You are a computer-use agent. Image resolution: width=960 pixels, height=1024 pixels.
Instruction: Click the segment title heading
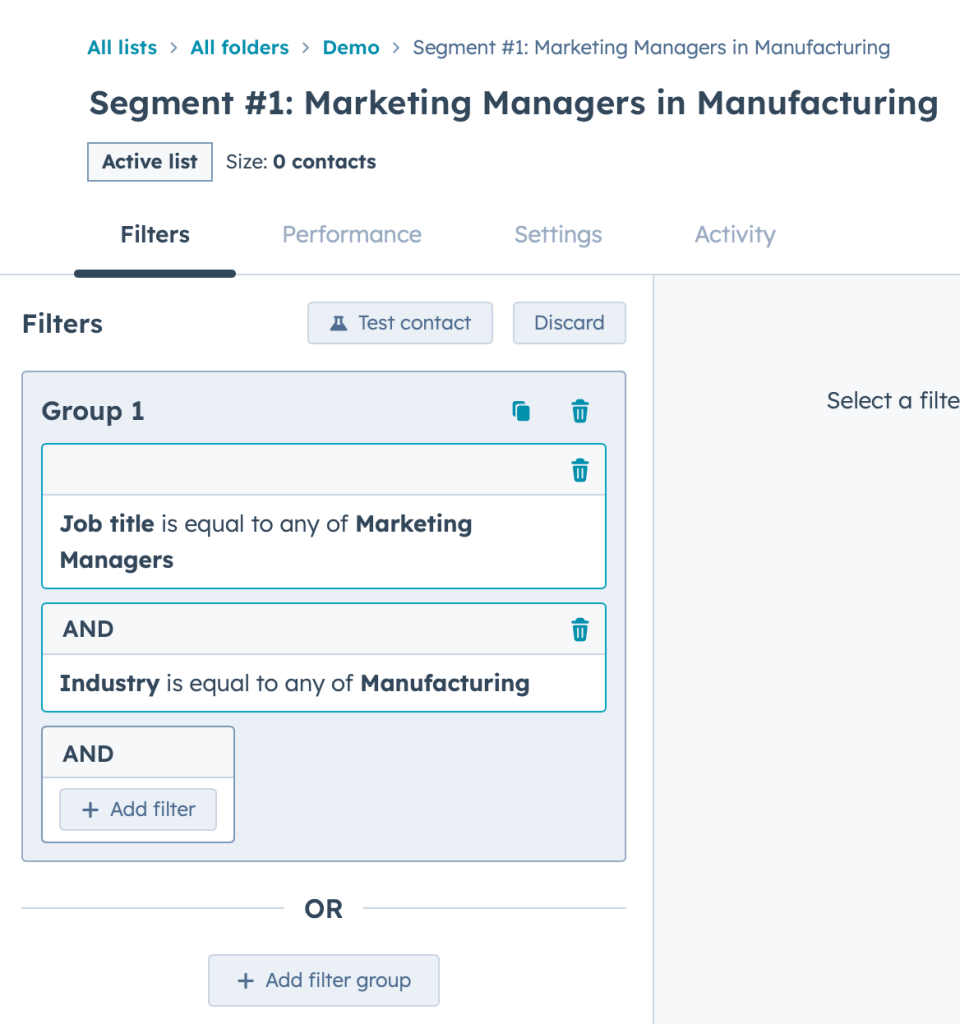(x=514, y=103)
